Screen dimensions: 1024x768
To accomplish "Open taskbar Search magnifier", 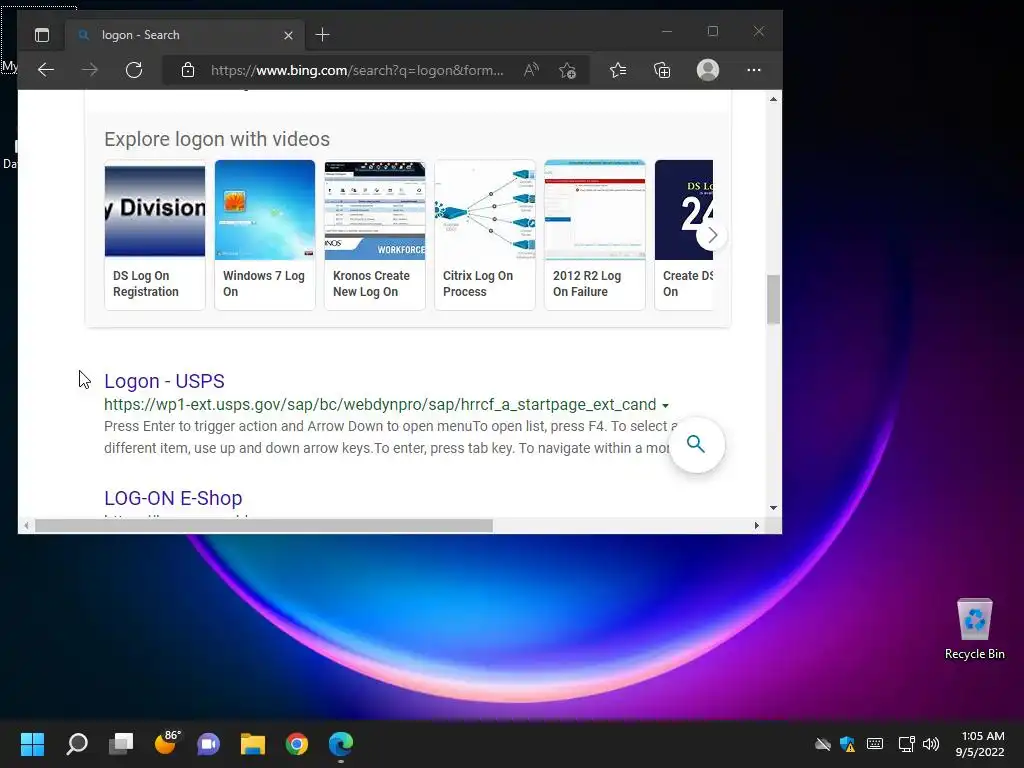I will (77, 744).
